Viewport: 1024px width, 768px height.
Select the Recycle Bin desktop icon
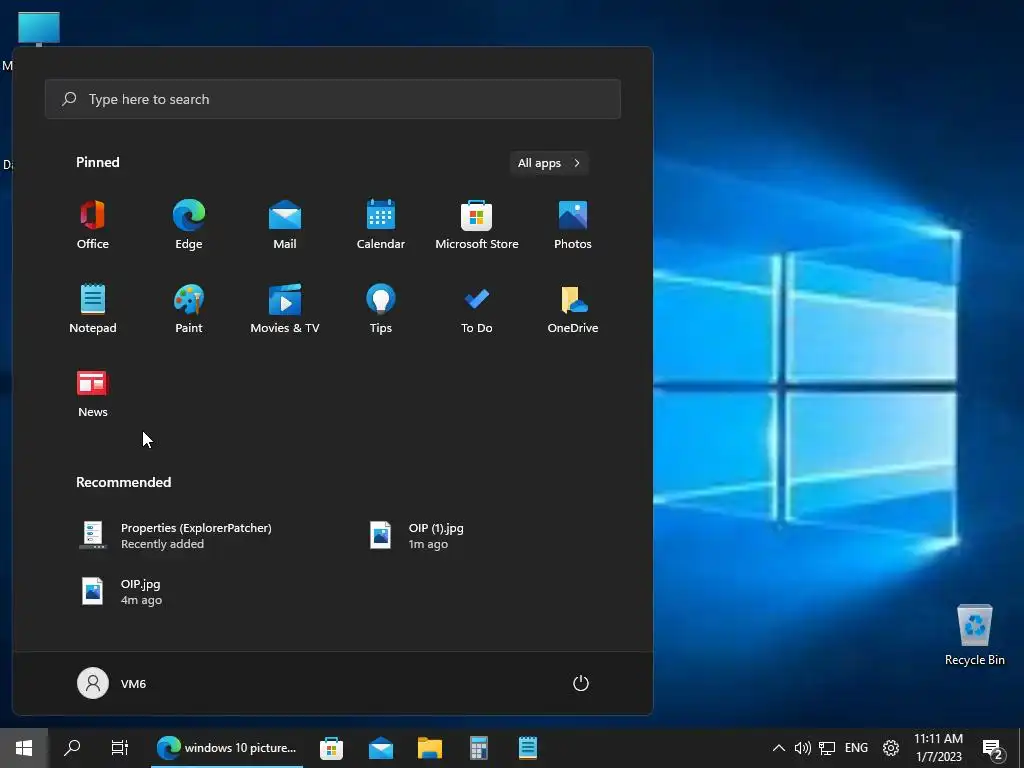(x=974, y=635)
